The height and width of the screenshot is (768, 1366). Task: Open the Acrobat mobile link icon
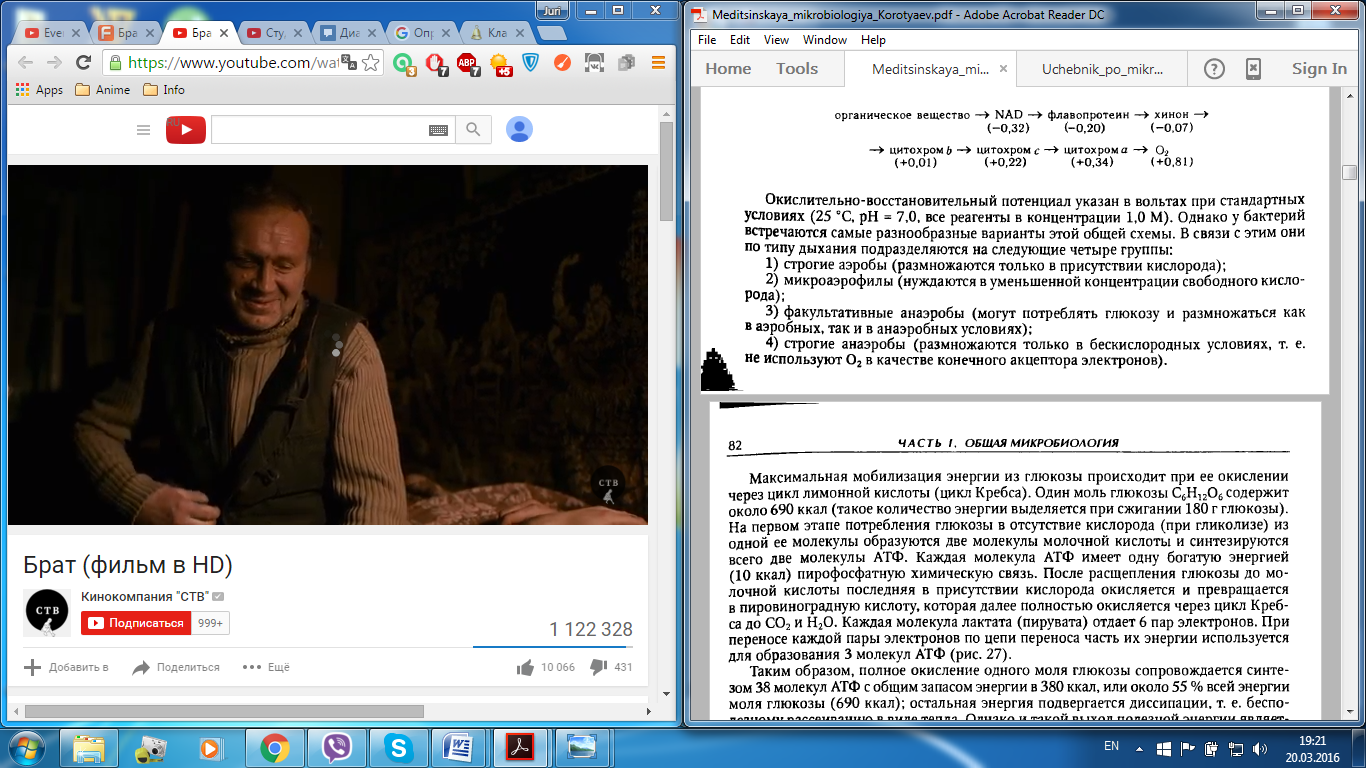(1254, 69)
